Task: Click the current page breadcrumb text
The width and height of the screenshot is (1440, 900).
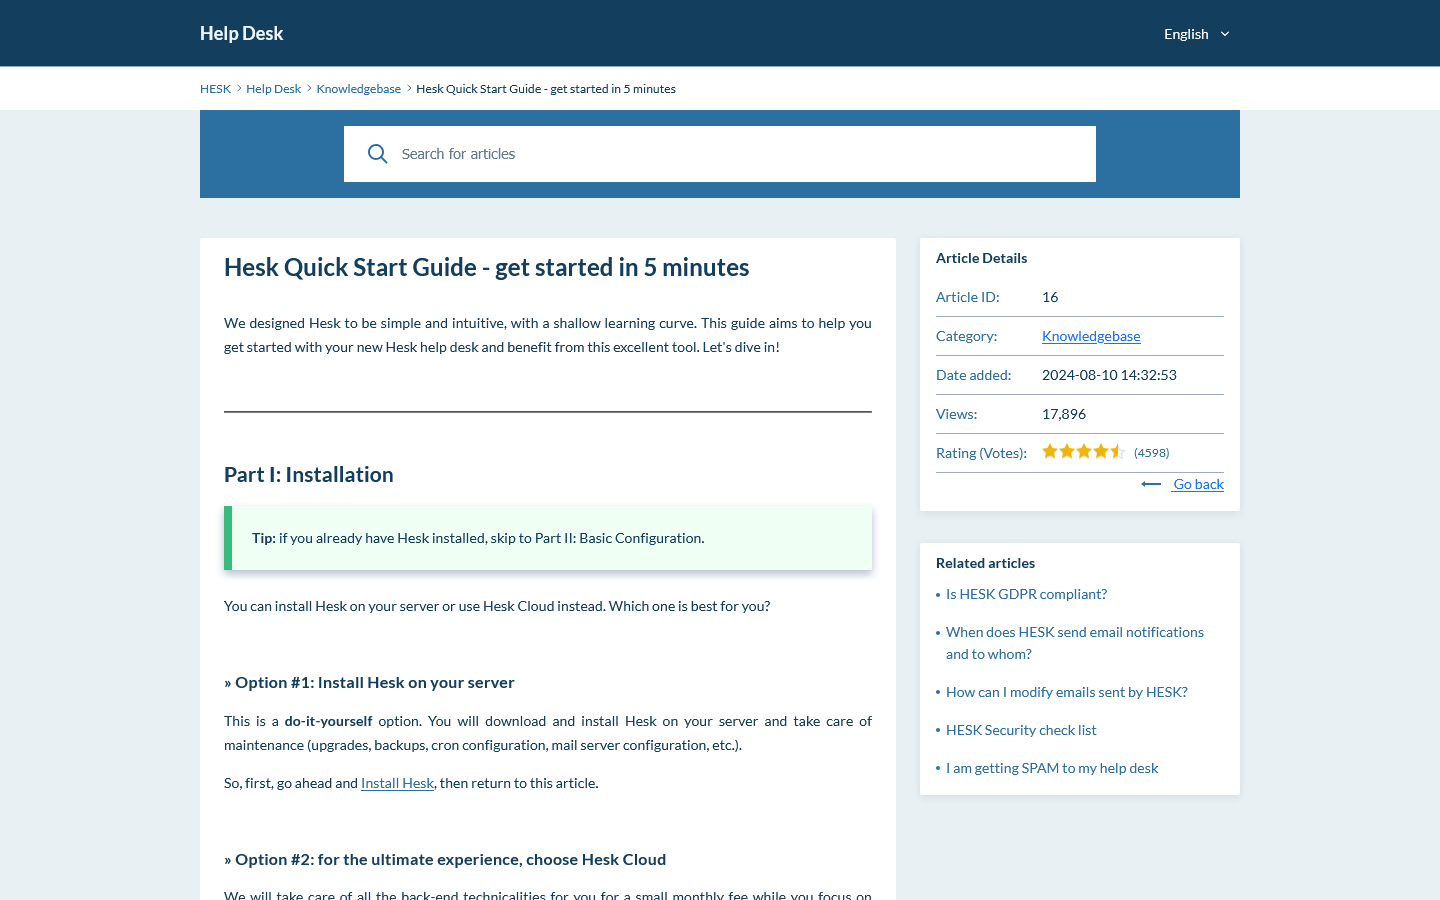Action: tap(546, 89)
